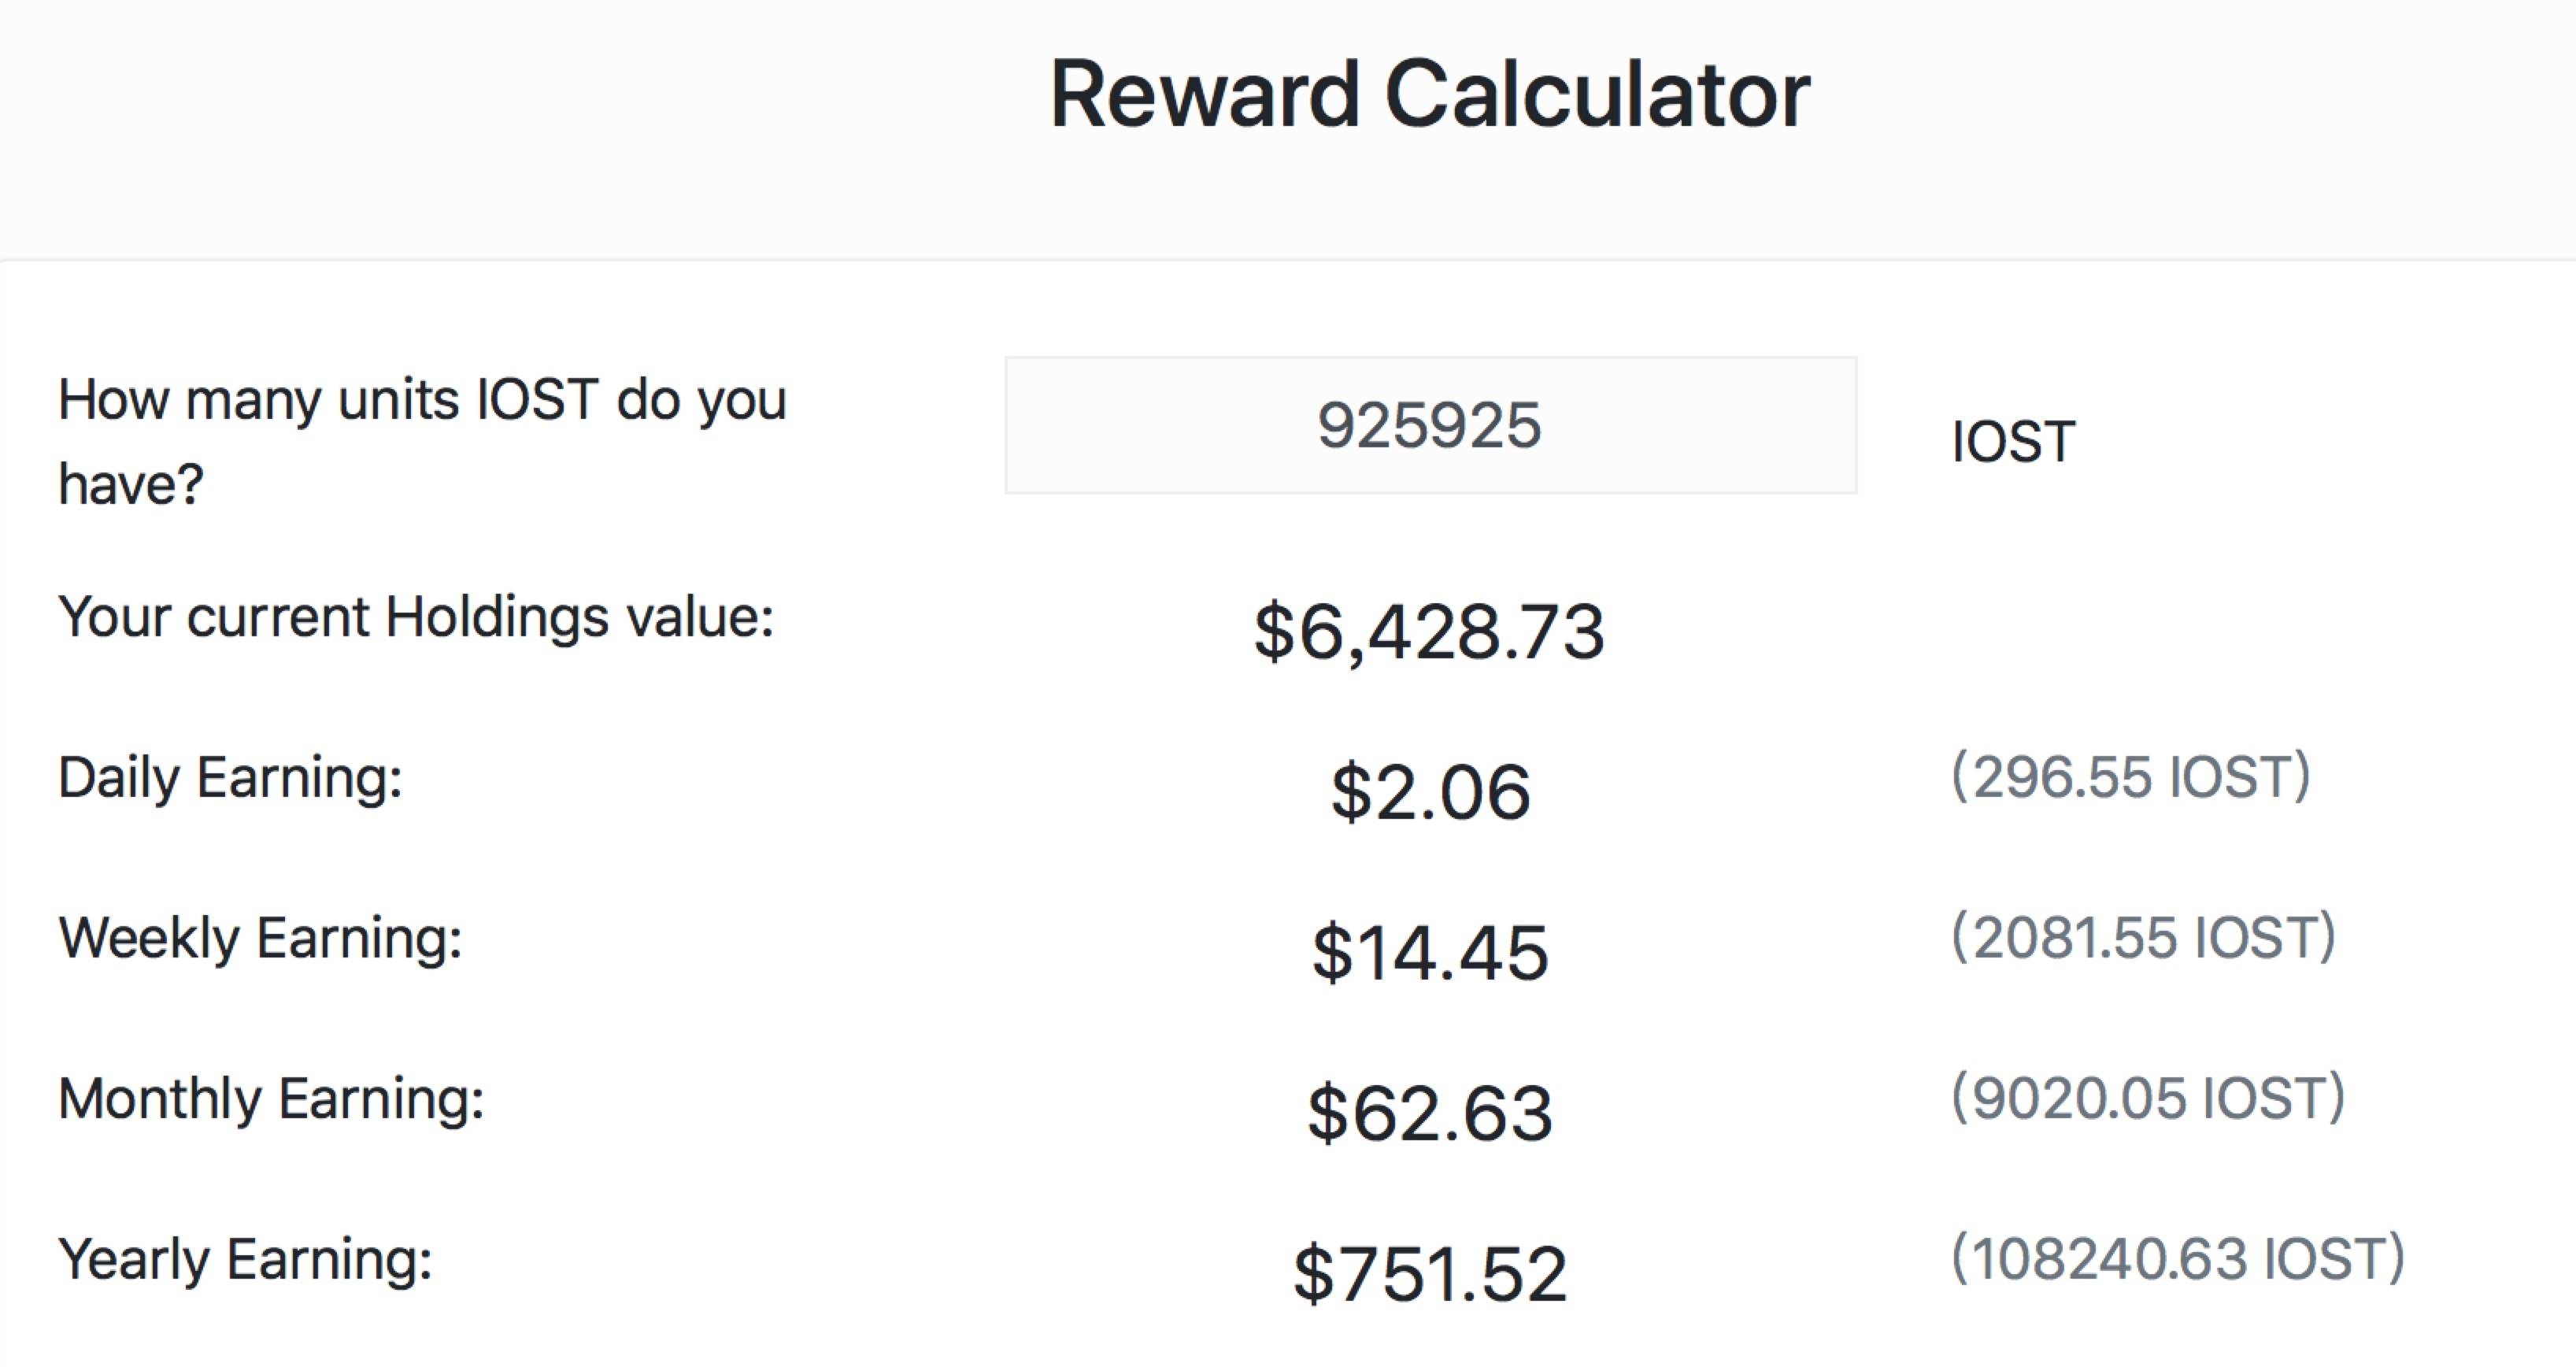Click the weekly 2081.55 IOST value
Screen dimensions: 2576x1367
(2143, 938)
